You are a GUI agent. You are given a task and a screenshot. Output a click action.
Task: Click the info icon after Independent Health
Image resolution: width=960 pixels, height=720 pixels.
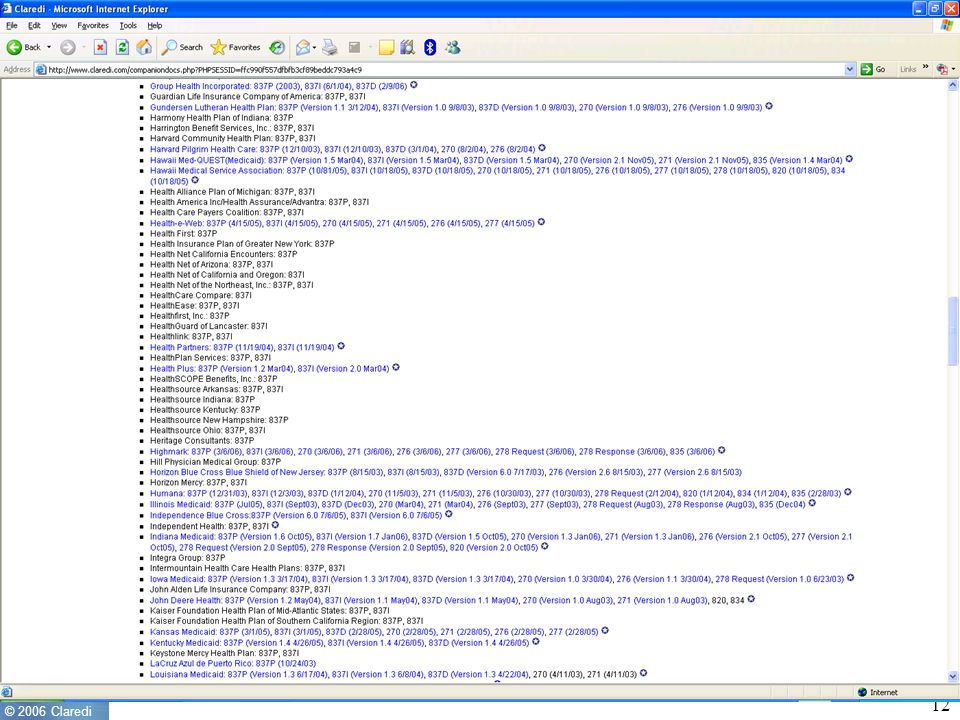click(x=276, y=525)
